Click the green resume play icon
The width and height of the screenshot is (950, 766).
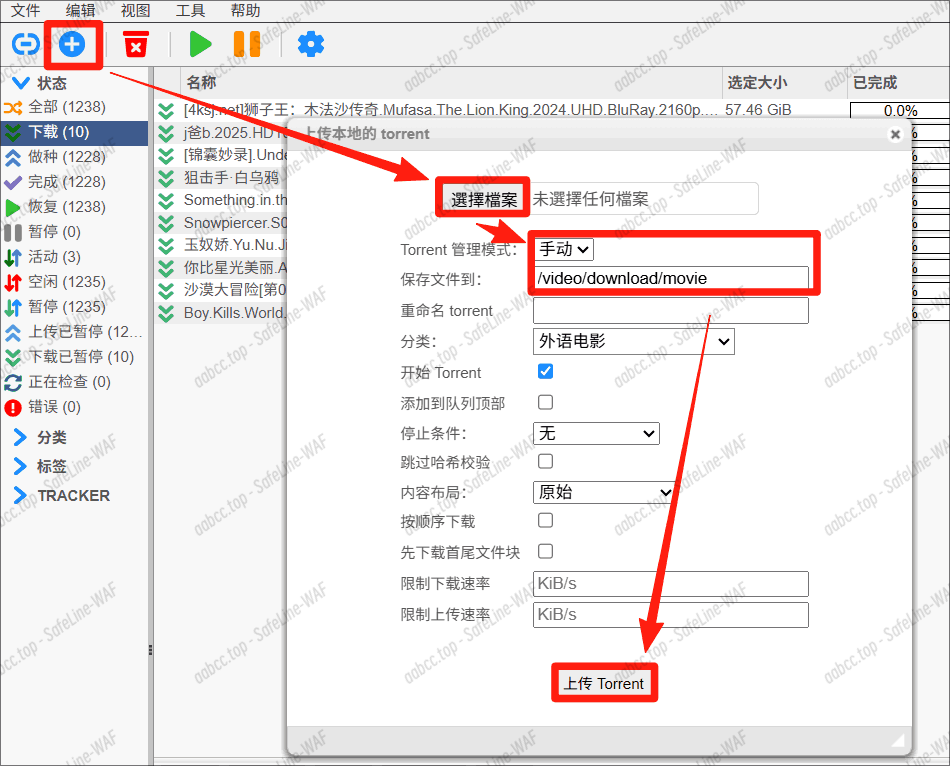click(x=200, y=44)
